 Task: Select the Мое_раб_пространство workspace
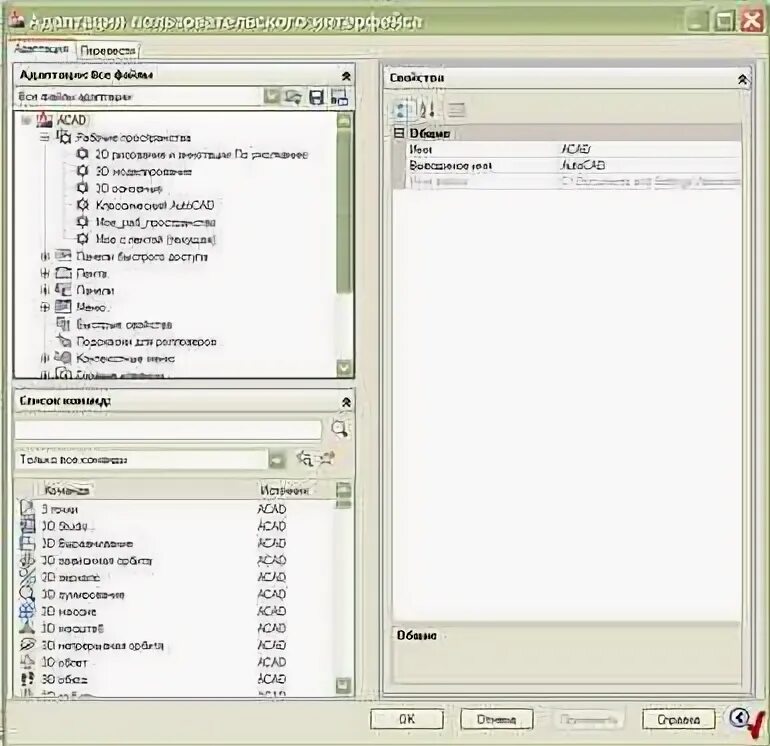click(155, 222)
